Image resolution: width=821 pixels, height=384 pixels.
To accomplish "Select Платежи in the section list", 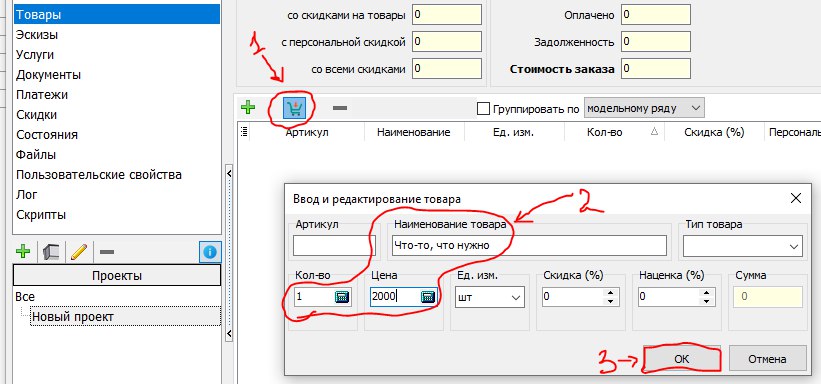I will (x=117, y=95).
